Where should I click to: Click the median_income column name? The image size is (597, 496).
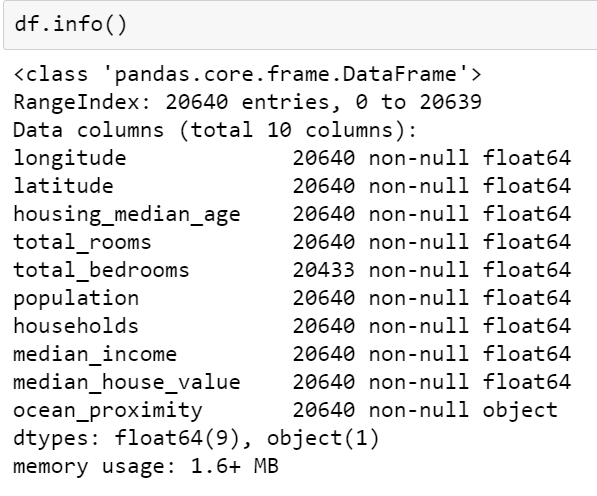pyautogui.click(x=95, y=354)
